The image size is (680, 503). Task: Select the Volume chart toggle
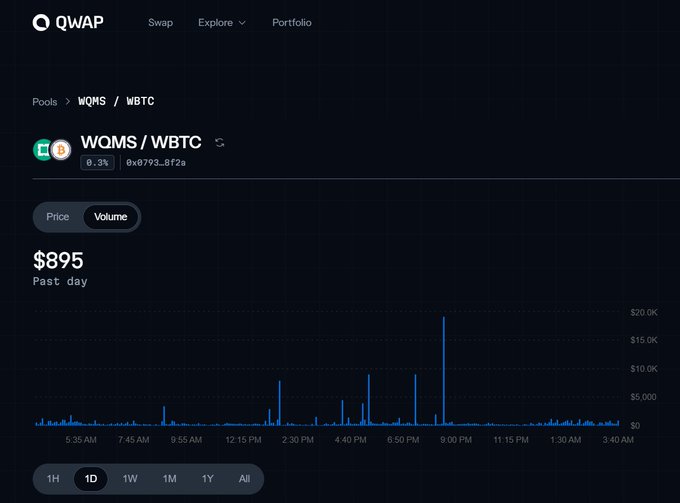pos(111,217)
